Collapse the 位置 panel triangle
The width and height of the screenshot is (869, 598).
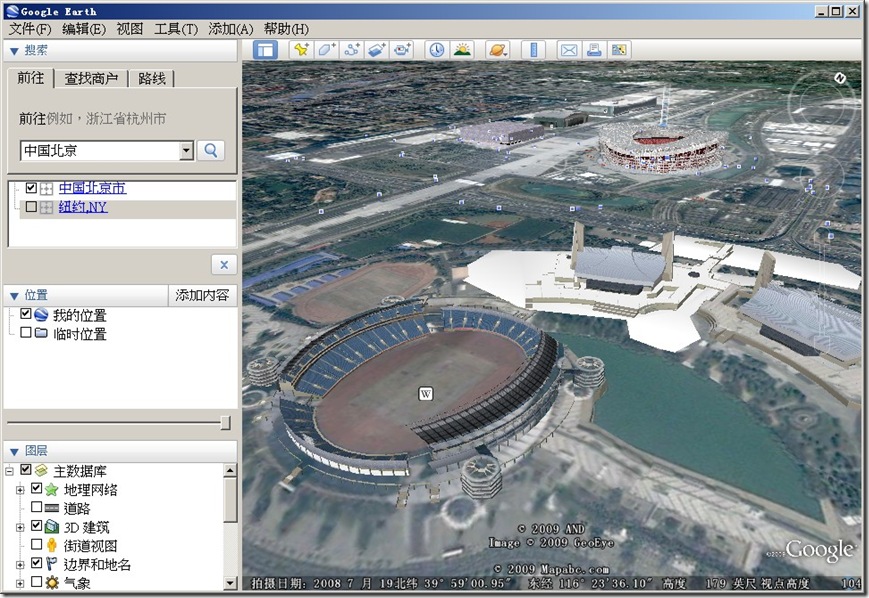[14, 296]
